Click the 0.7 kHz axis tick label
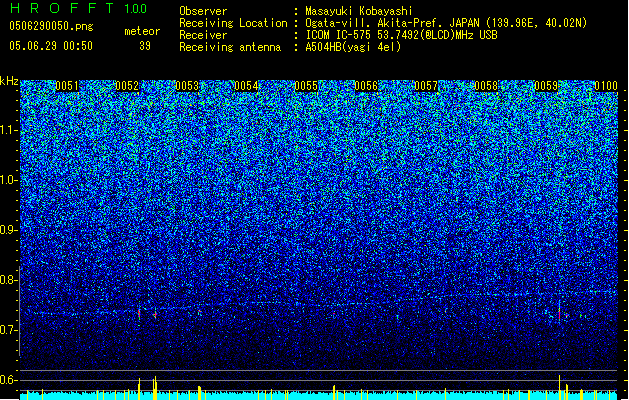This screenshot has width=629, height=400. pyautogui.click(x=9, y=330)
